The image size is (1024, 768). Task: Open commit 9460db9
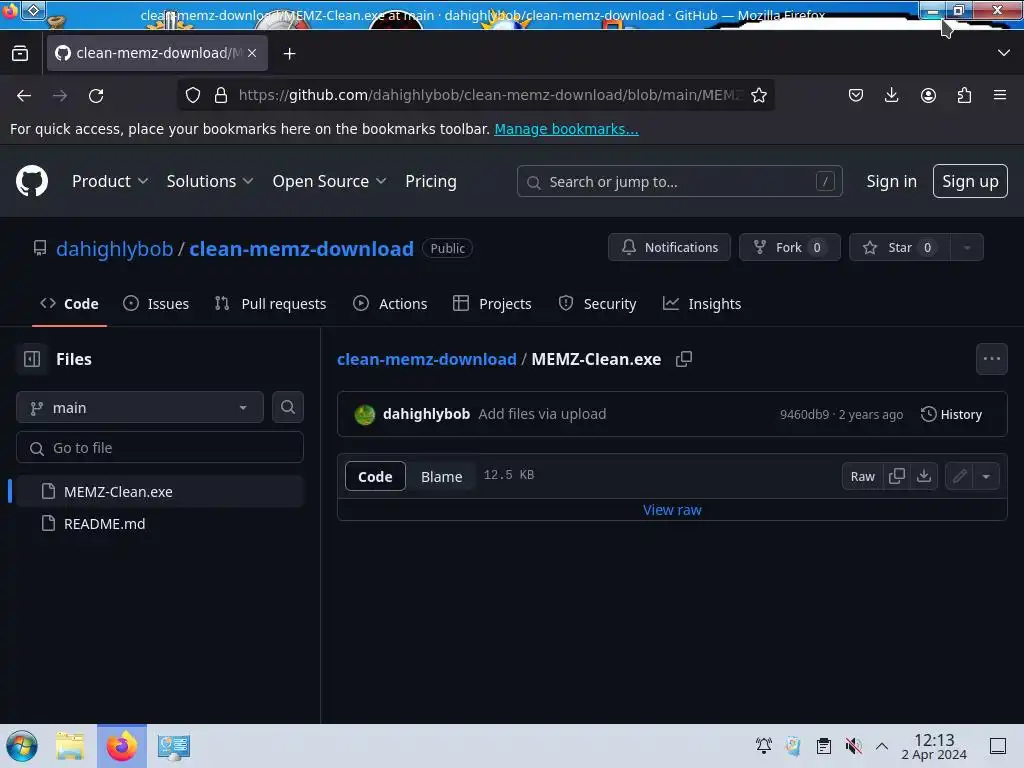click(x=804, y=415)
